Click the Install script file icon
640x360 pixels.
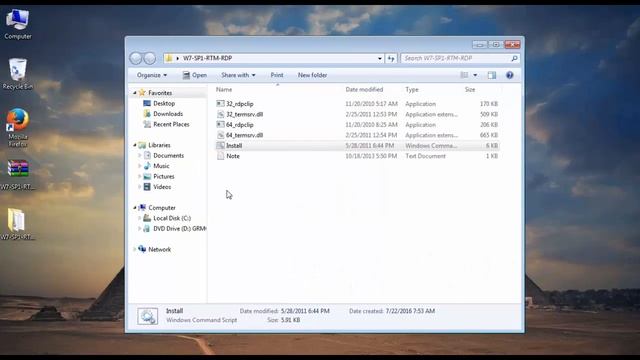220,145
